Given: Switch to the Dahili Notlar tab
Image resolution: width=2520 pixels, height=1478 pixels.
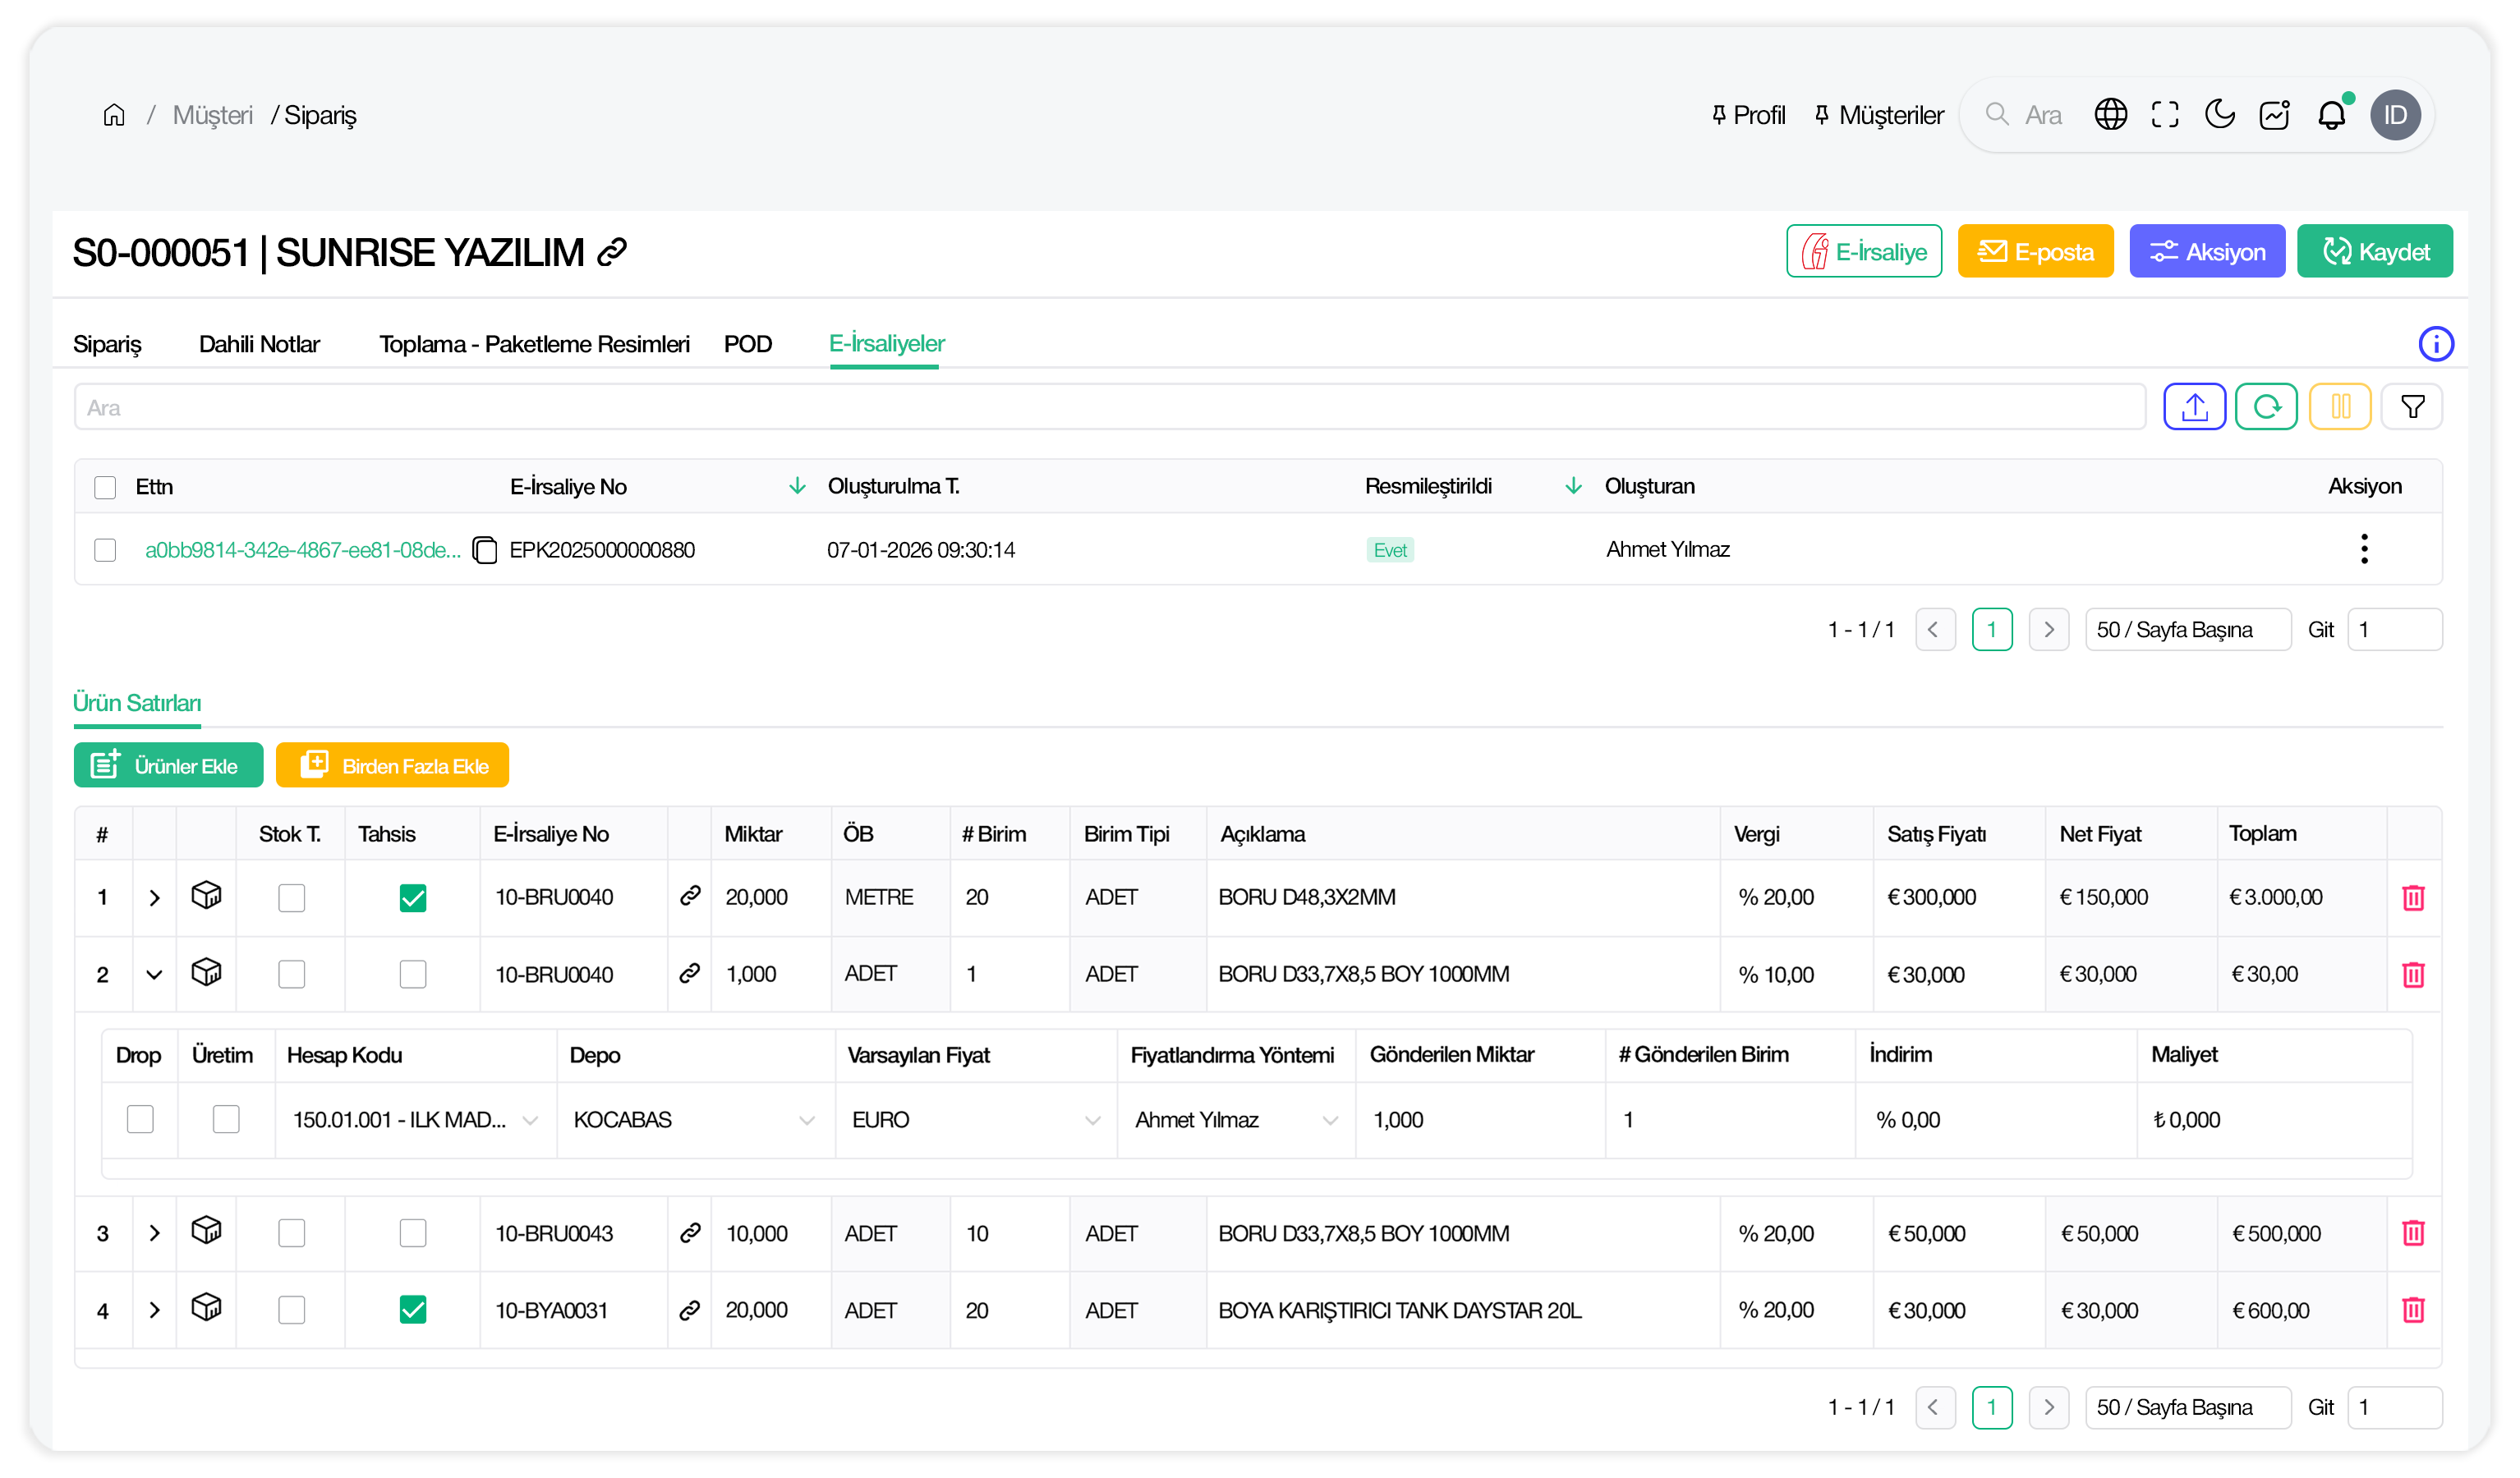Looking at the screenshot, I should (x=259, y=344).
